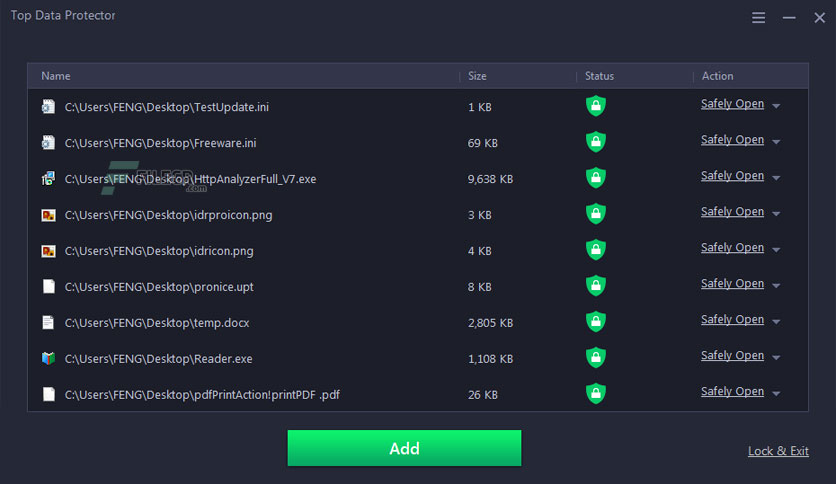The image size is (836, 484).
Task: Select the C:\Users\FENG\Desktop\Freeware.ini path
Action: click(160, 143)
